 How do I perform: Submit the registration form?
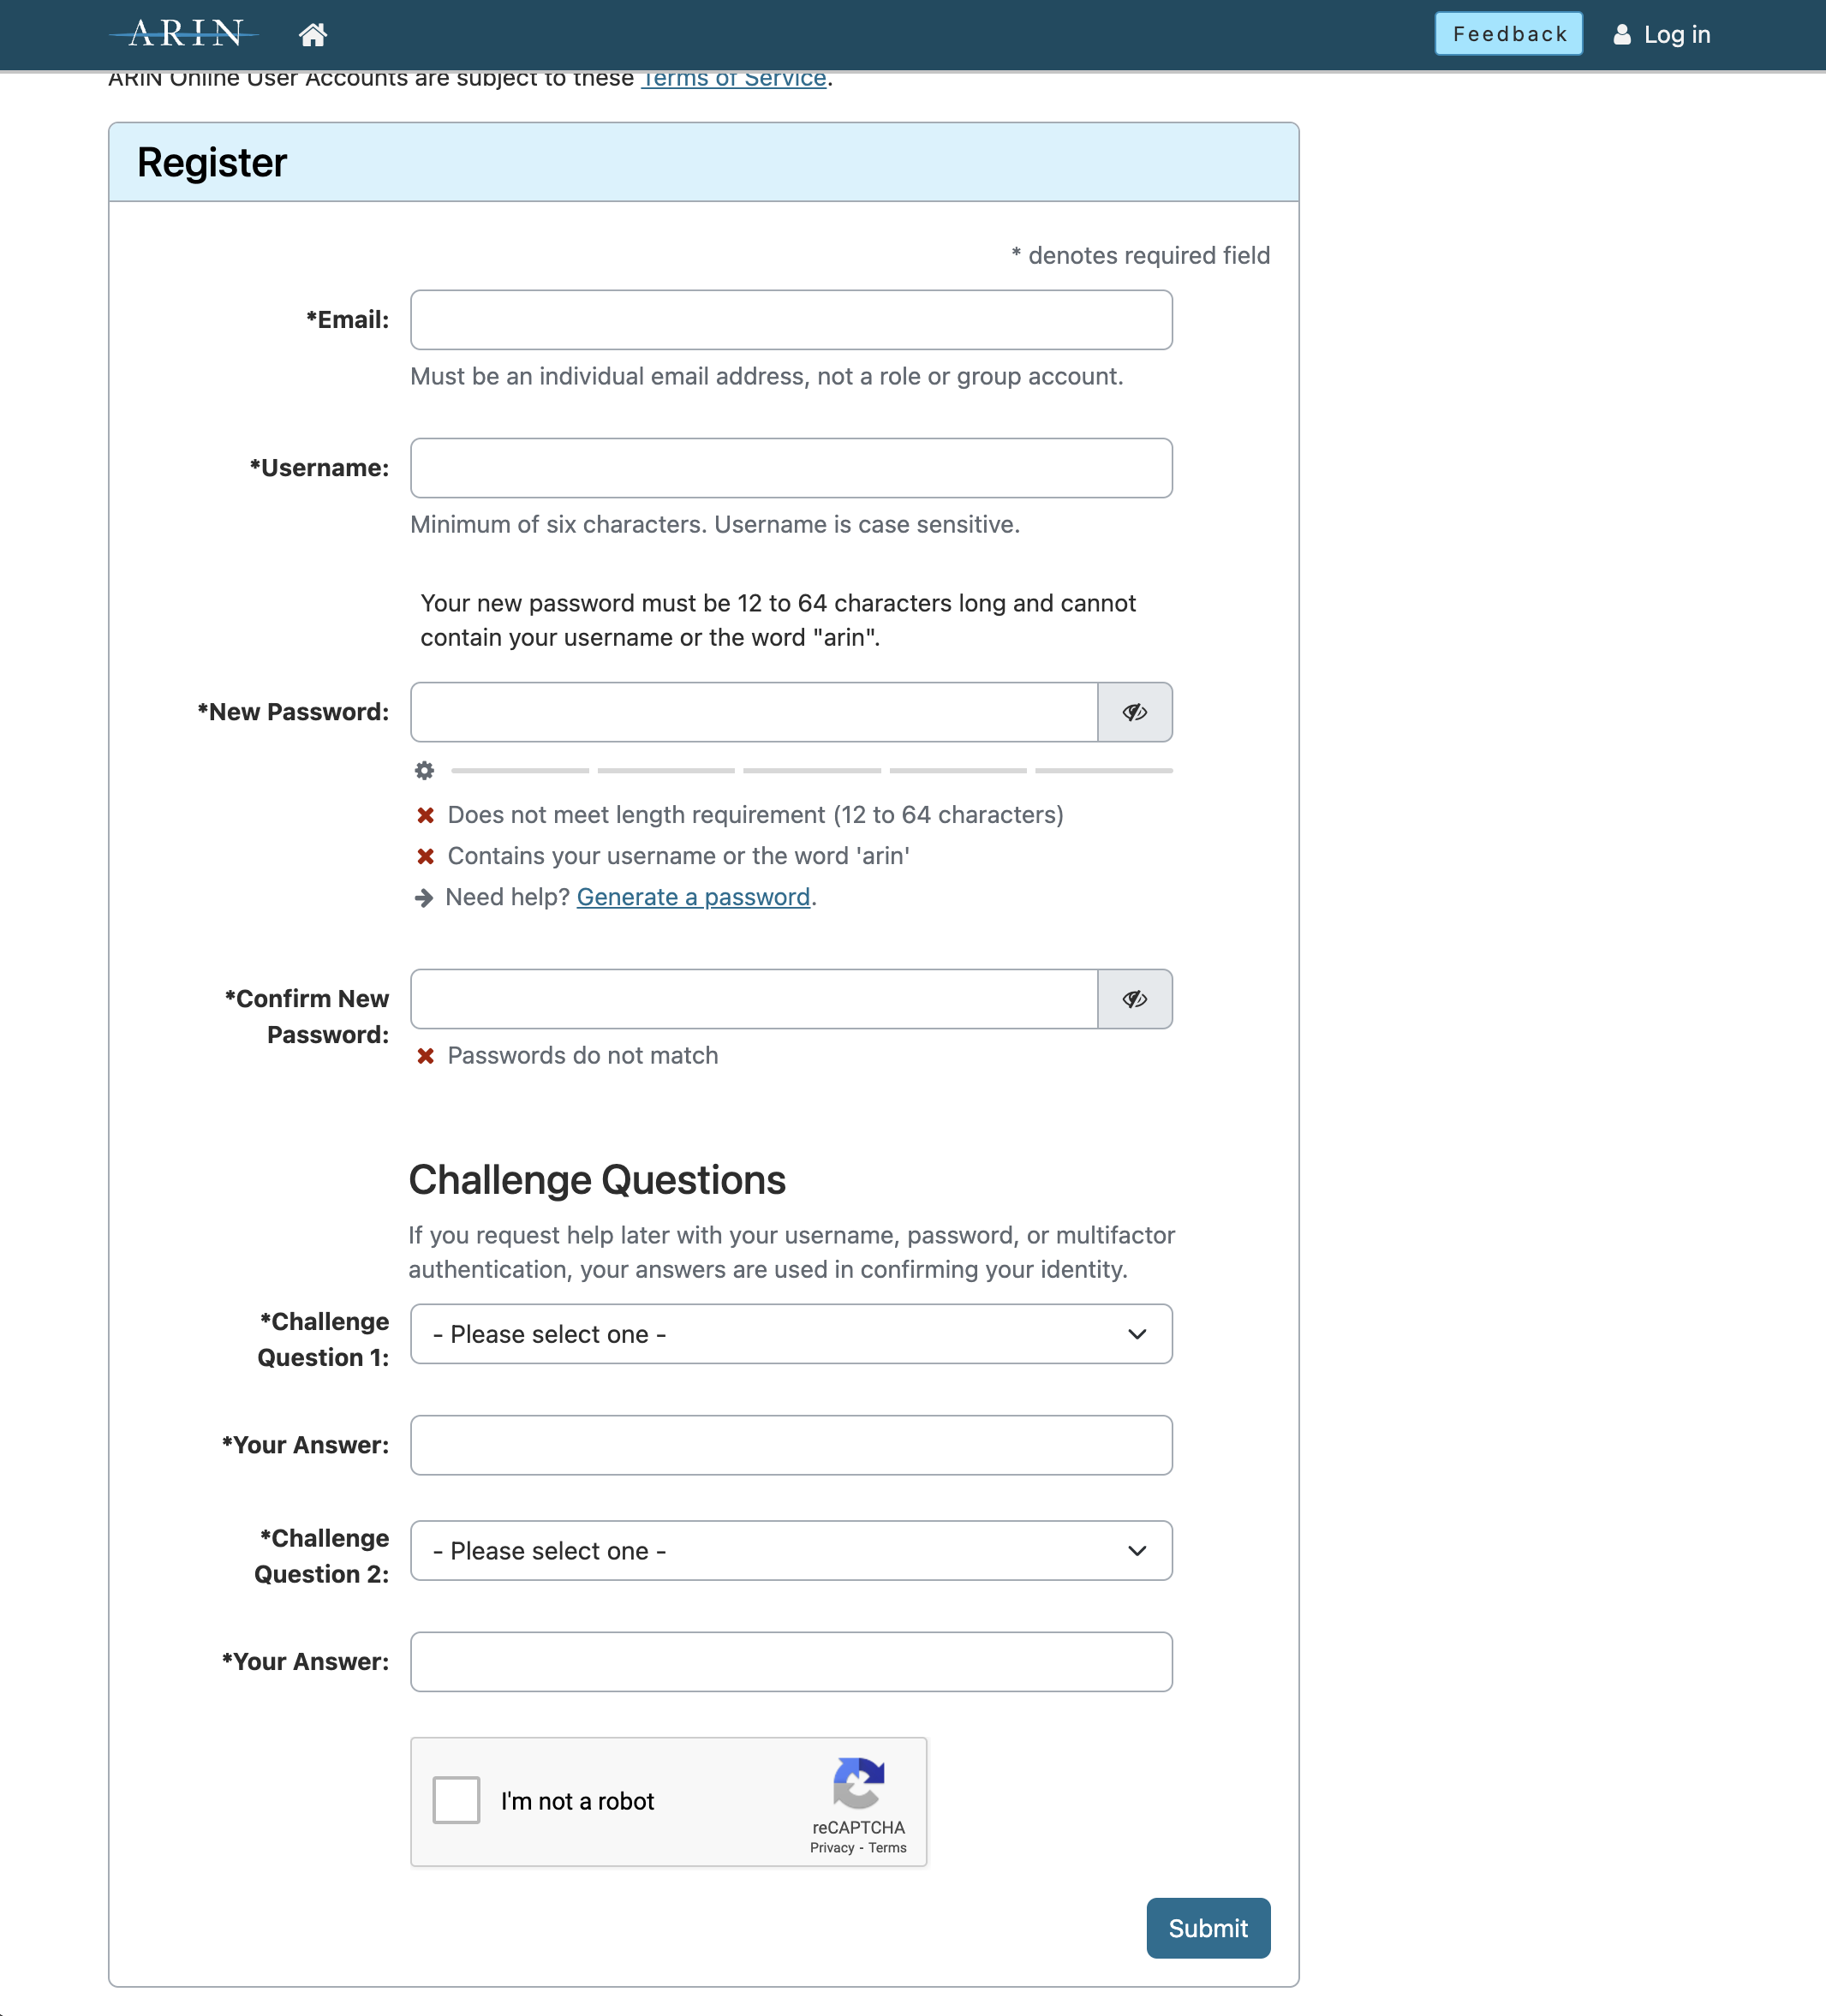[x=1208, y=1928]
